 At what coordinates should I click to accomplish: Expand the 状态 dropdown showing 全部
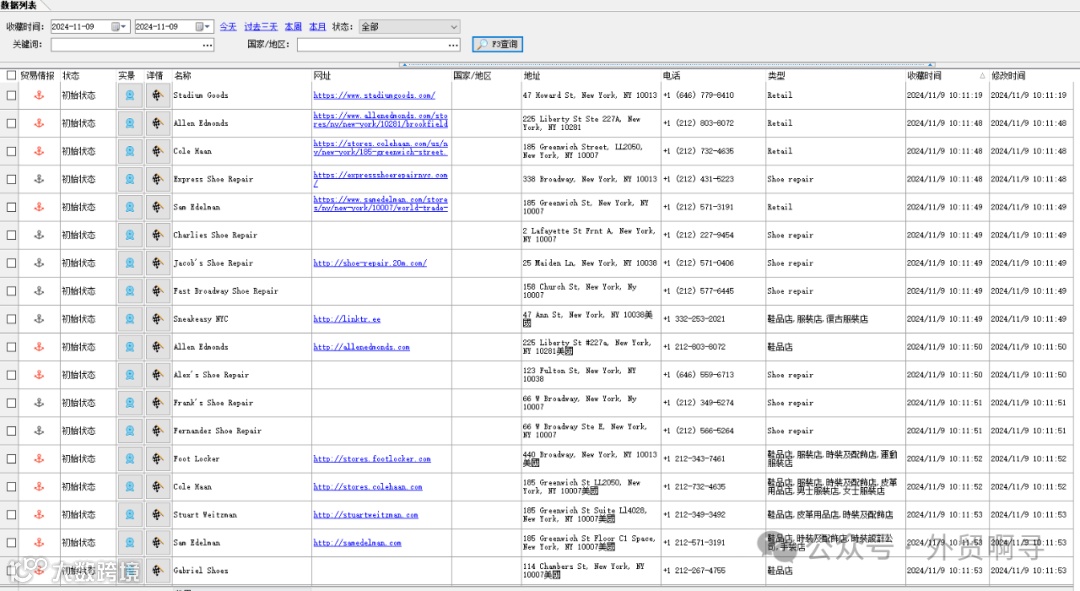(409, 27)
